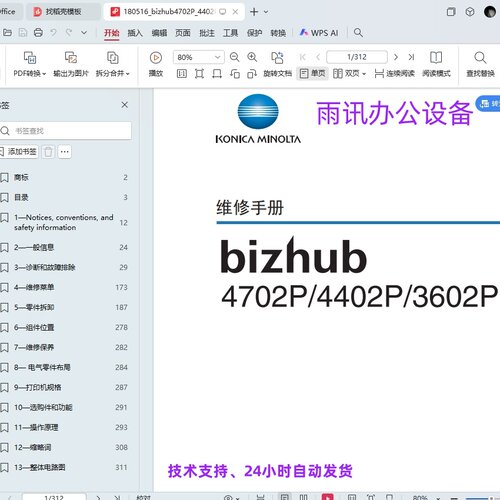Click the redo arrow icon

[69, 33]
